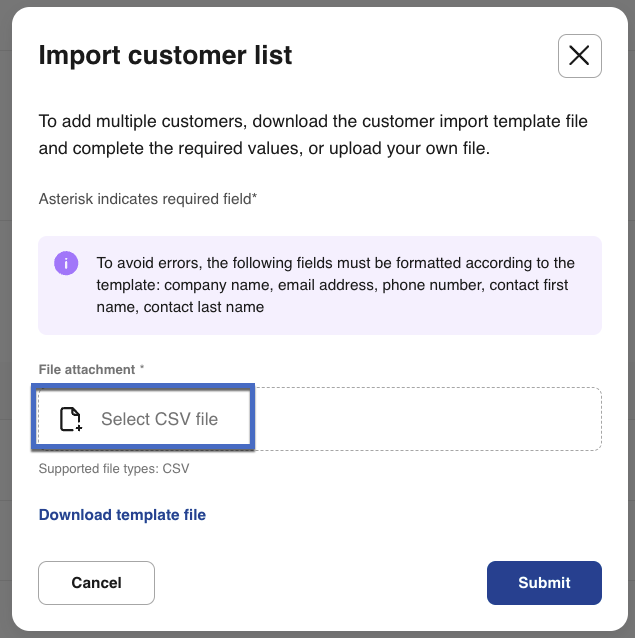Click the file-plus icon in attachment field

[70, 419]
